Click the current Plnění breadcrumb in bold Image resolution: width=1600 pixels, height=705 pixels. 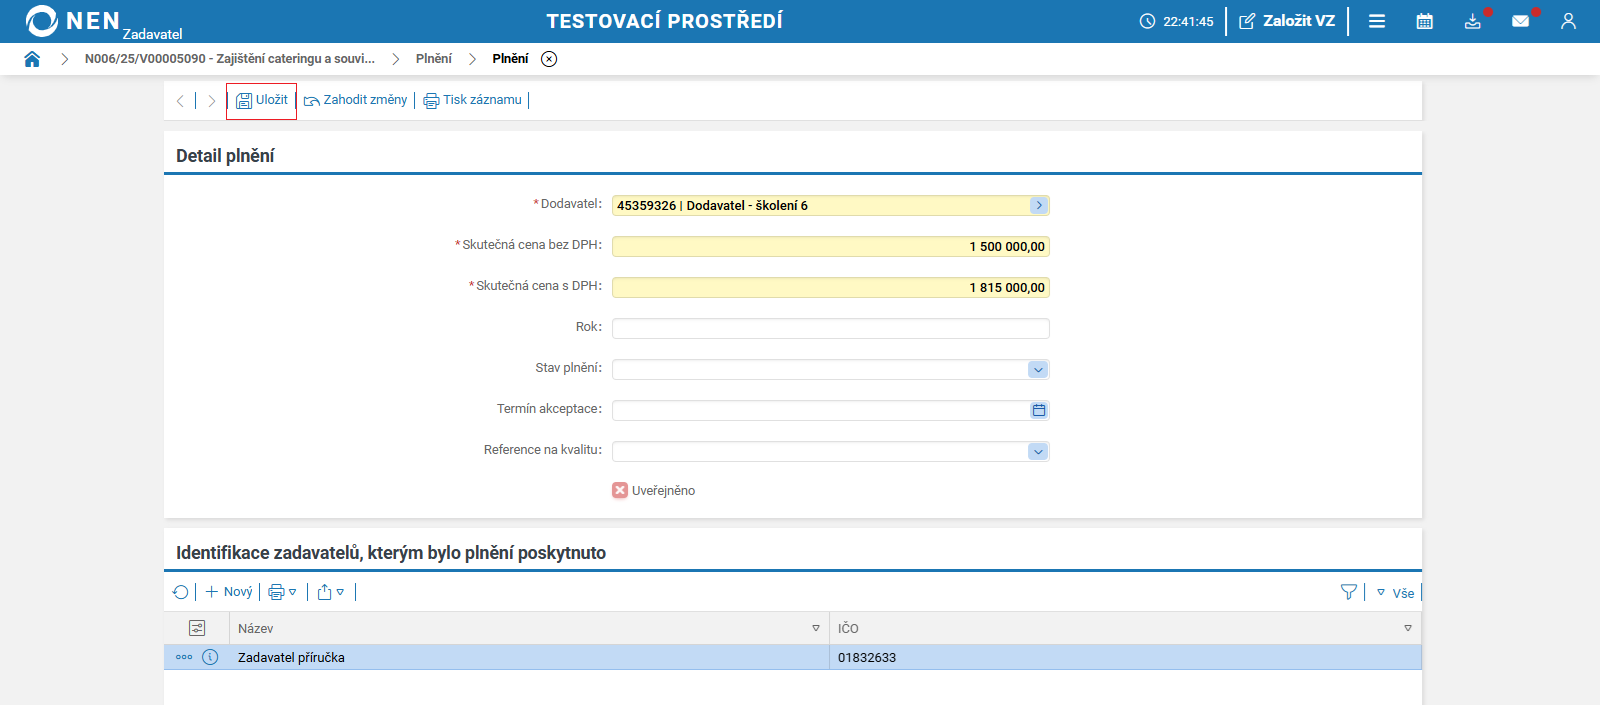(x=510, y=59)
